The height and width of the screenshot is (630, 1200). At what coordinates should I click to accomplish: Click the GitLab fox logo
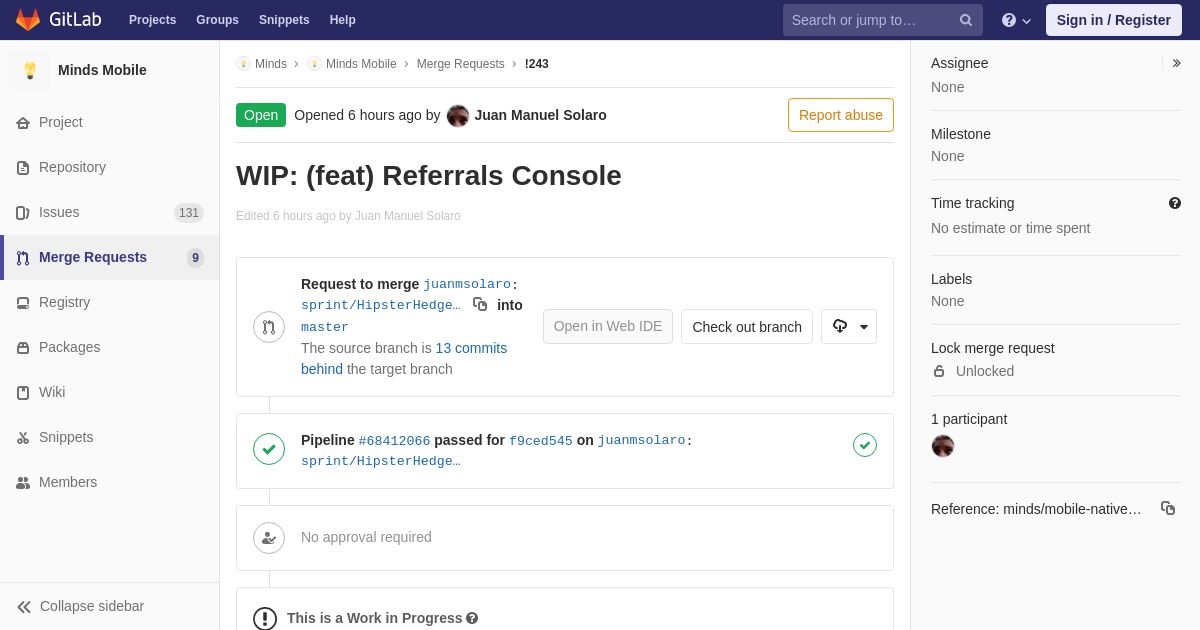click(28, 20)
